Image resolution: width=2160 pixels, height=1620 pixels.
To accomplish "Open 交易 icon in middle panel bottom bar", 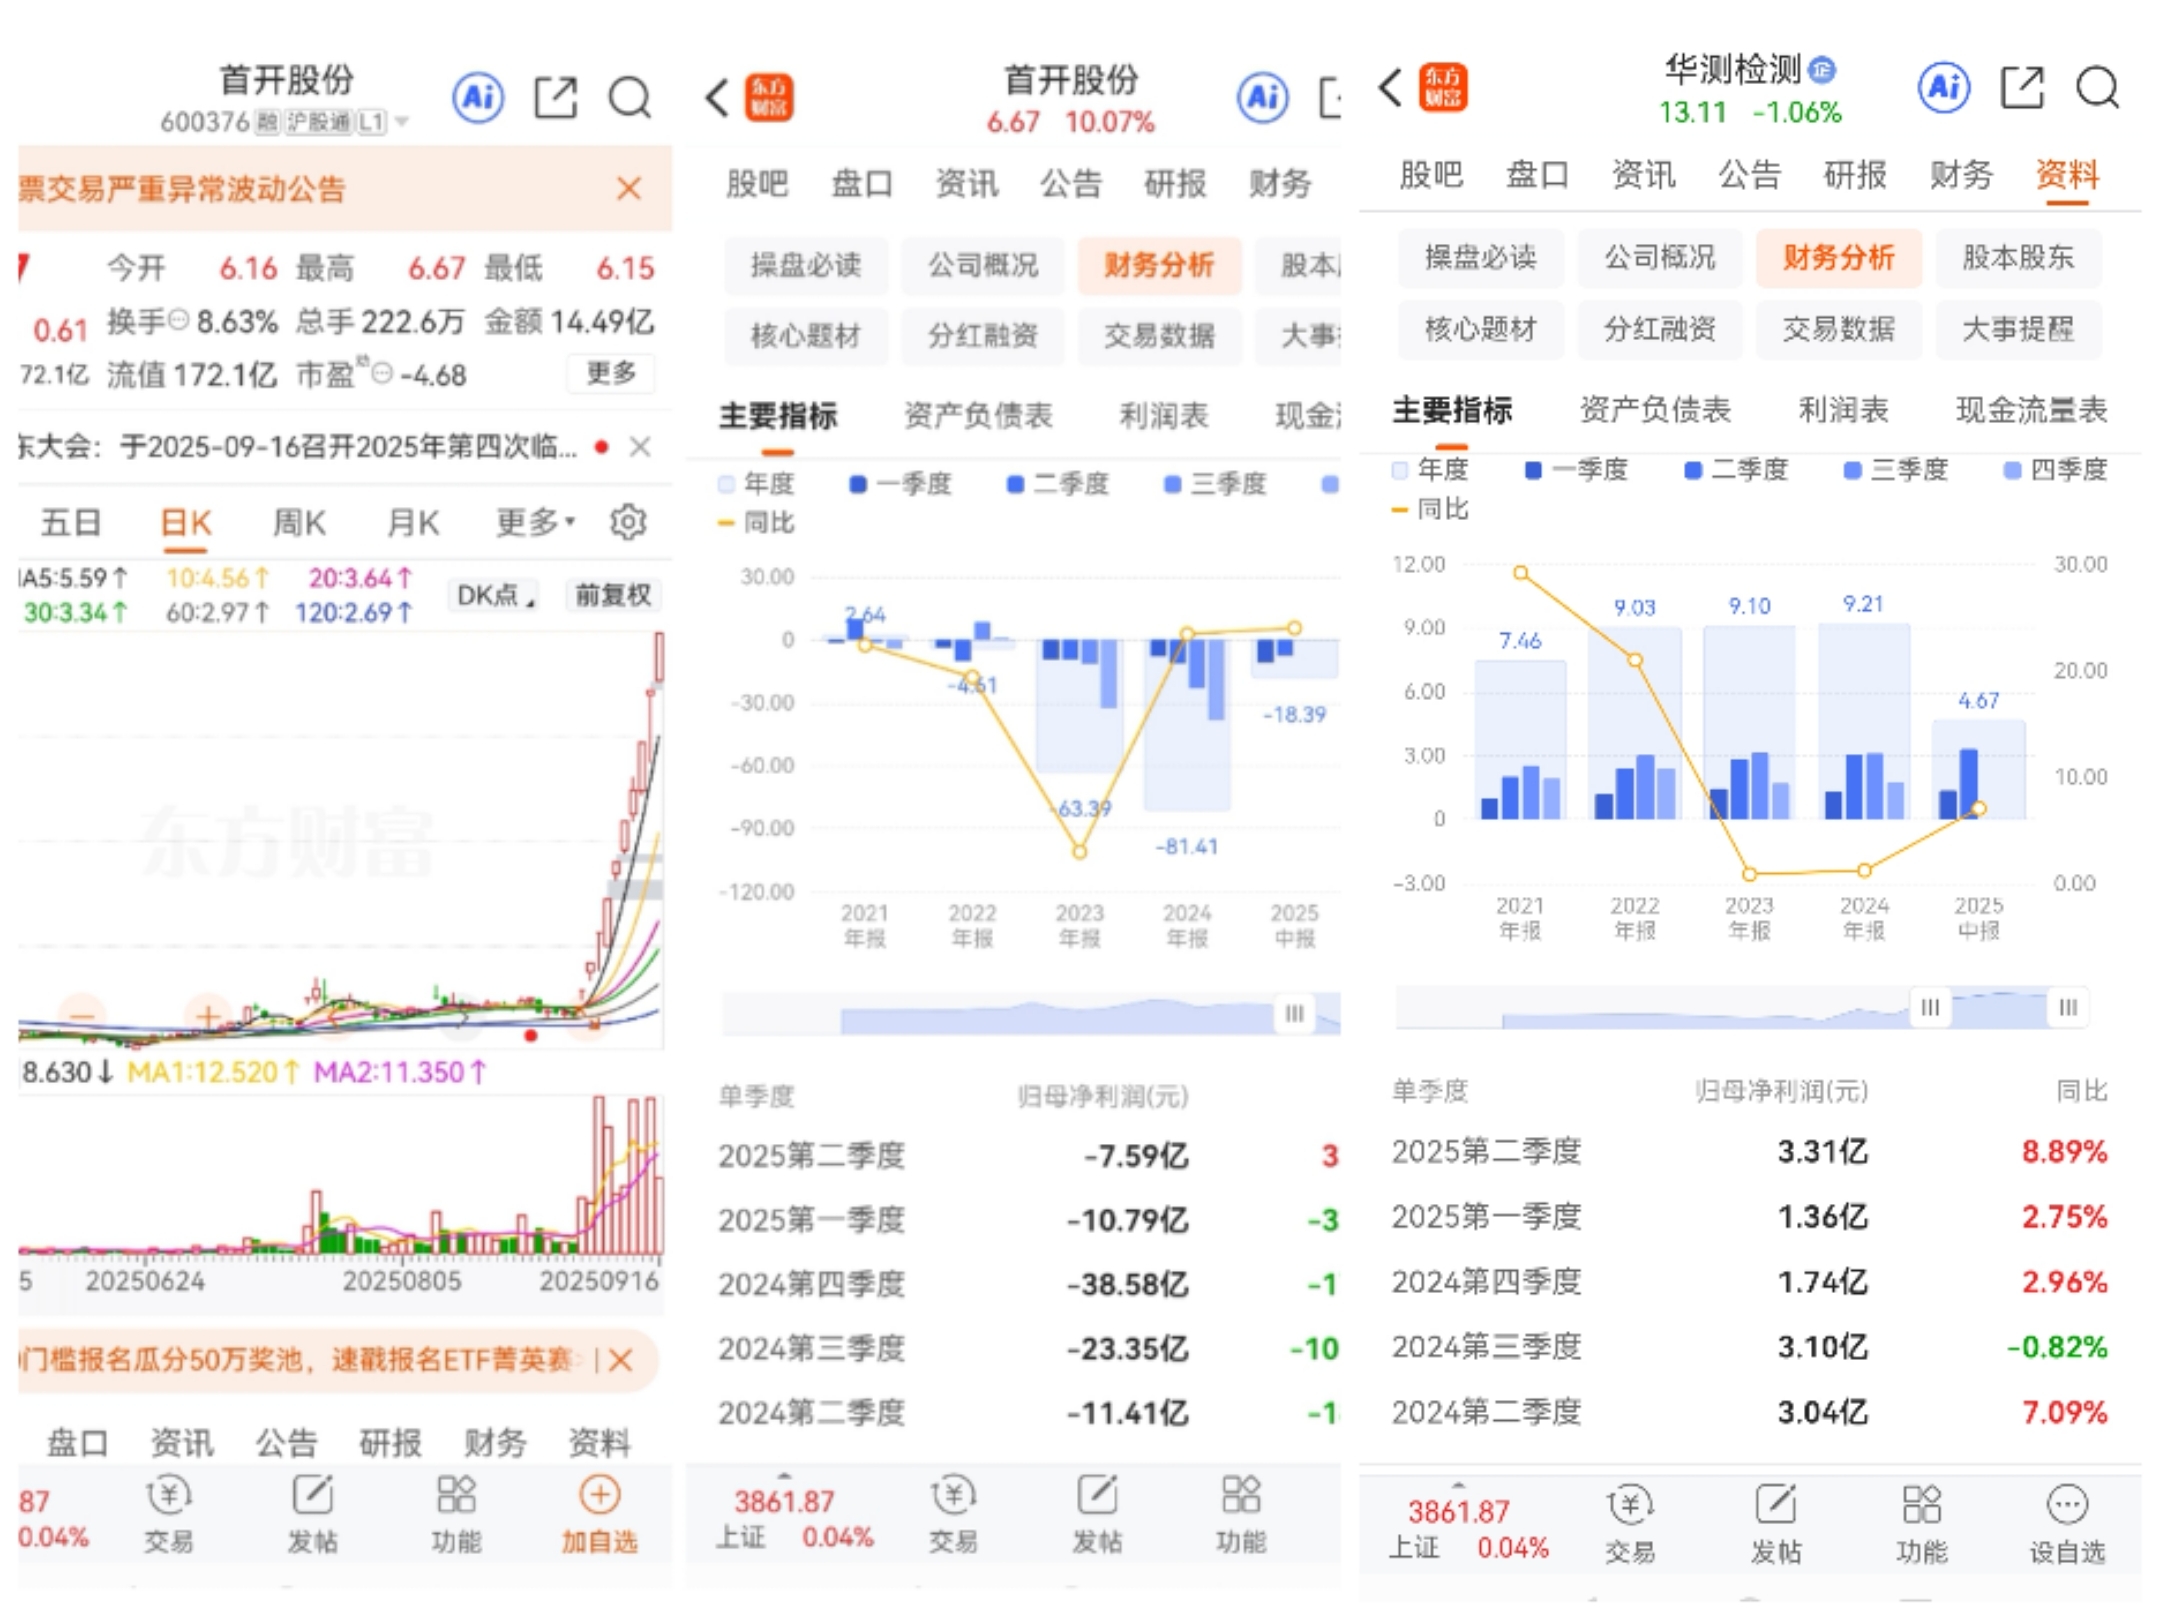I will pyautogui.click(x=953, y=1514).
